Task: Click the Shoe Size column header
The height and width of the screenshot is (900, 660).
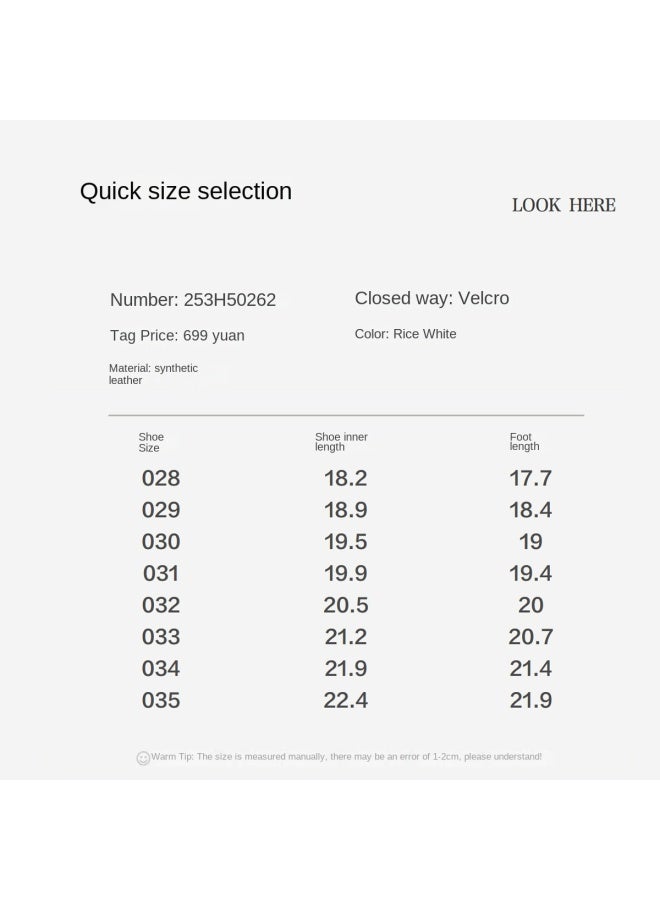Action: [151, 442]
